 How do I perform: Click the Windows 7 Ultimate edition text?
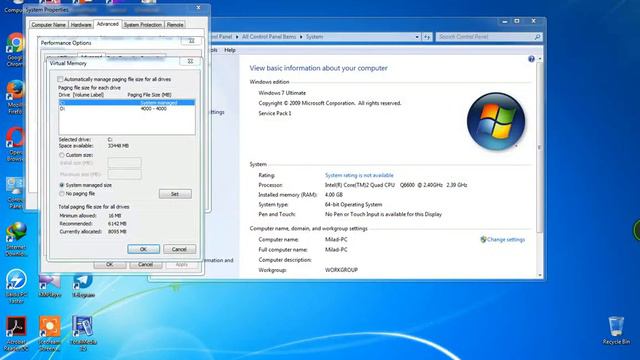[282, 93]
